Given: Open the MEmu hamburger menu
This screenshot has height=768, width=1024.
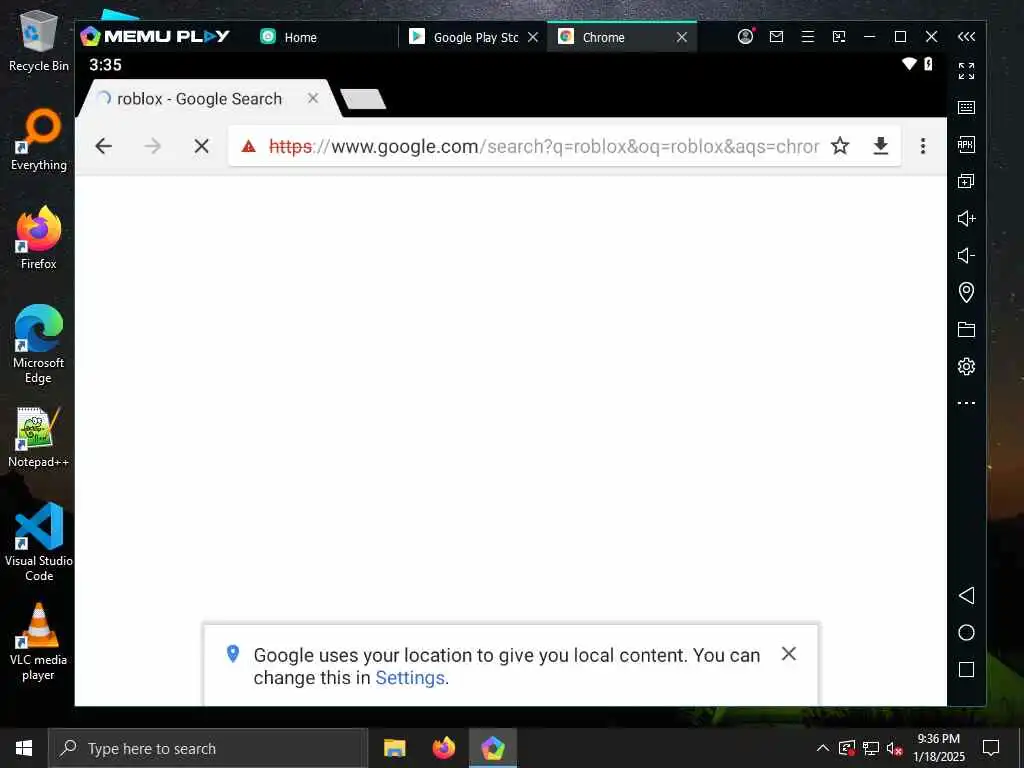Looking at the screenshot, I should tap(808, 37).
